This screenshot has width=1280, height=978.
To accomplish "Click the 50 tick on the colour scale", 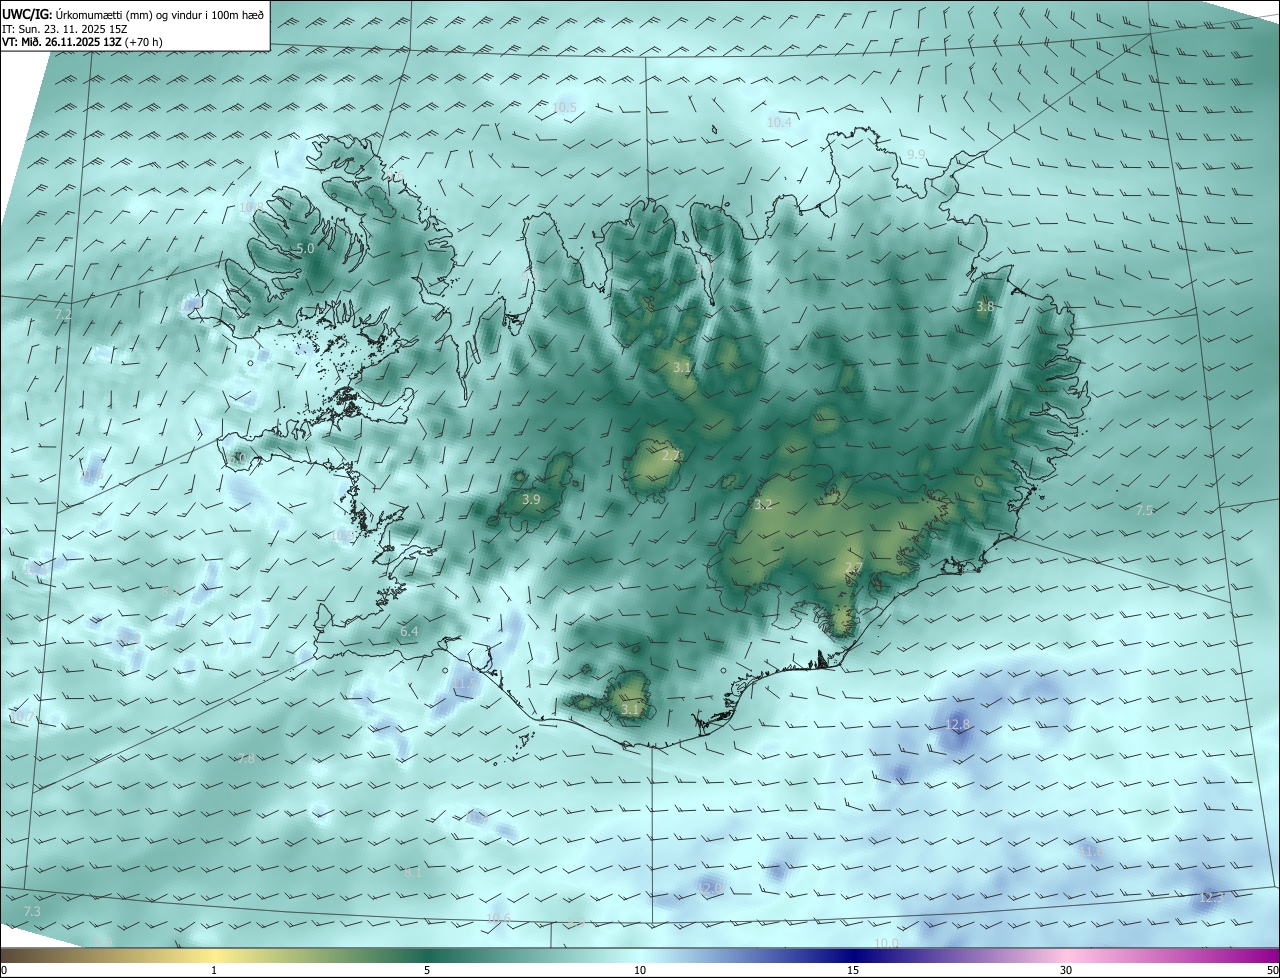I will tap(1272, 970).
